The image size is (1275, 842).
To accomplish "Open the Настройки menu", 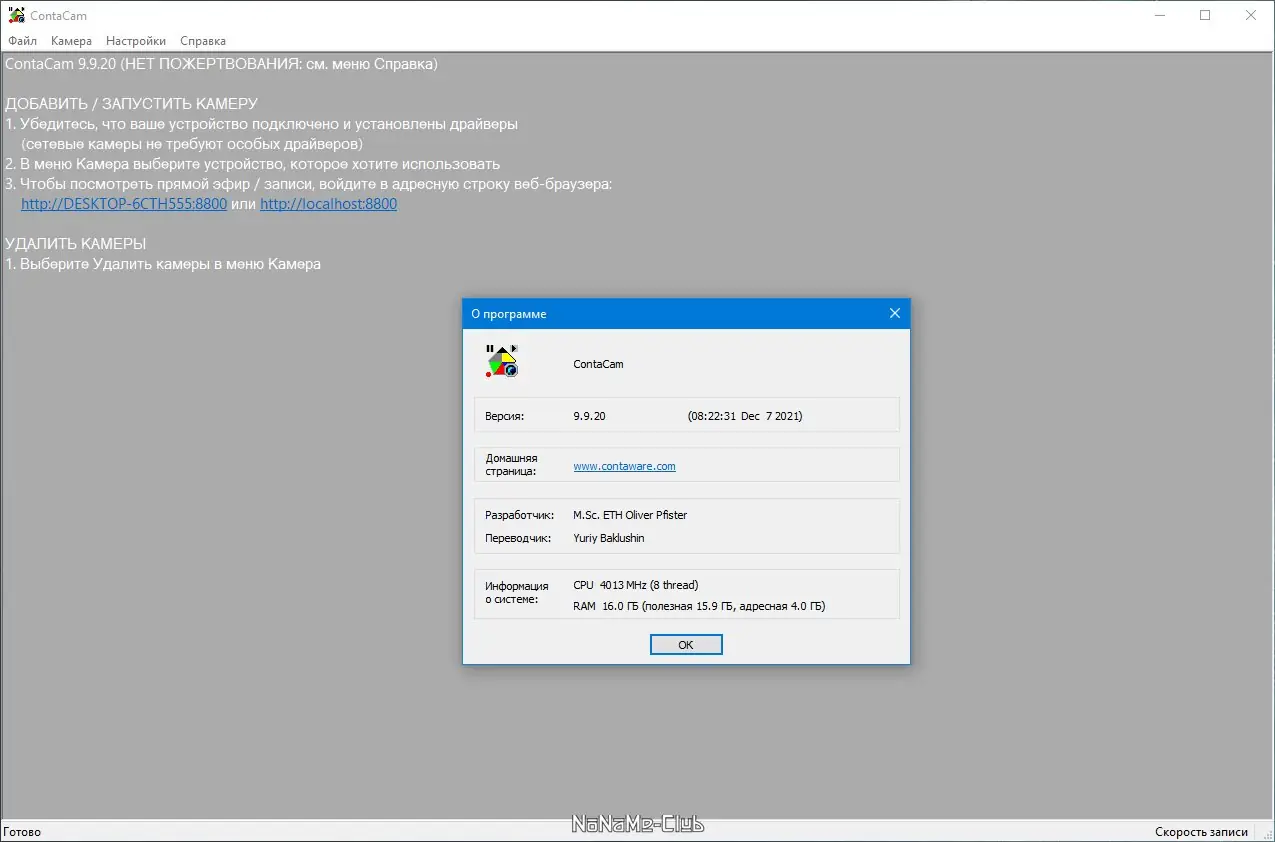I will coord(136,41).
